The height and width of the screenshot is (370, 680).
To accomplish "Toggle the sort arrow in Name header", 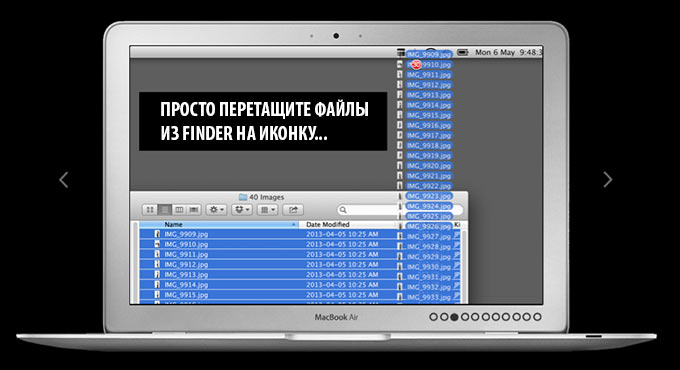I will pyautogui.click(x=294, y=225).
